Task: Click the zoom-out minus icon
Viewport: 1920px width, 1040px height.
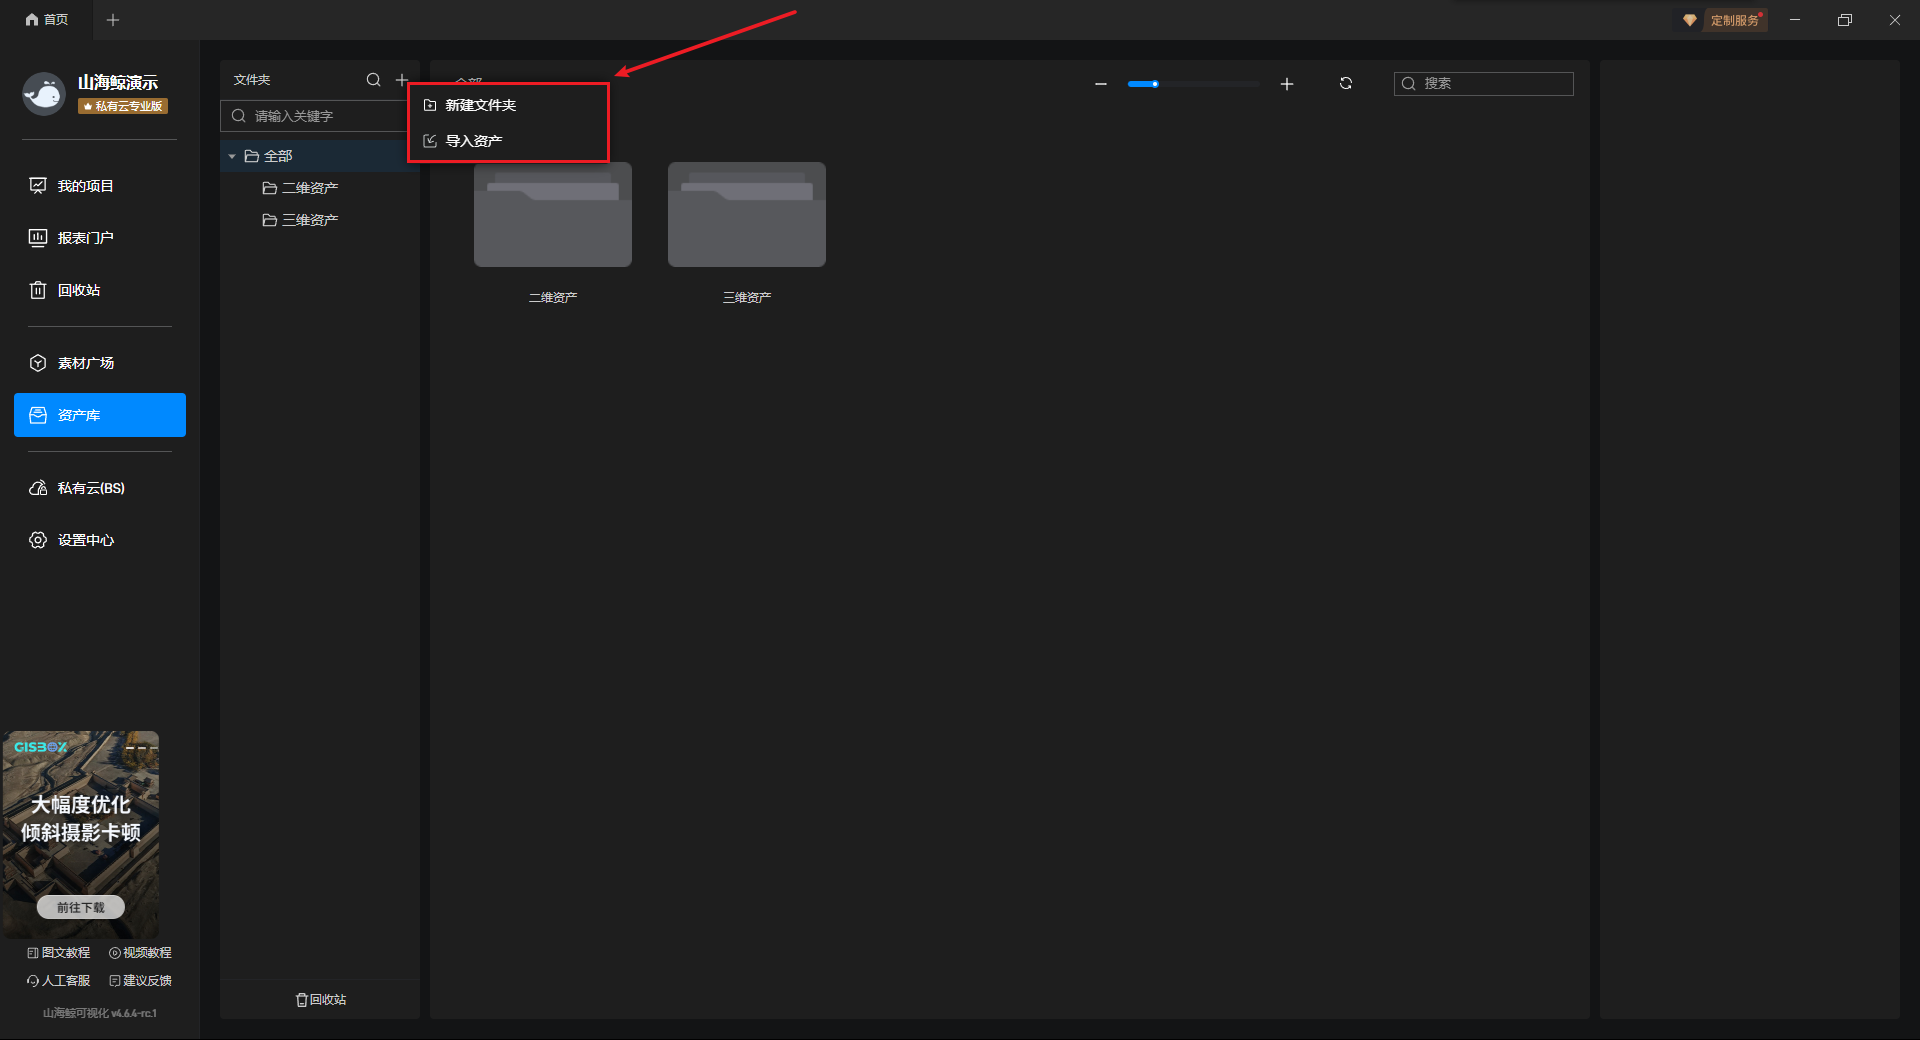Action: pos(1101,84)
